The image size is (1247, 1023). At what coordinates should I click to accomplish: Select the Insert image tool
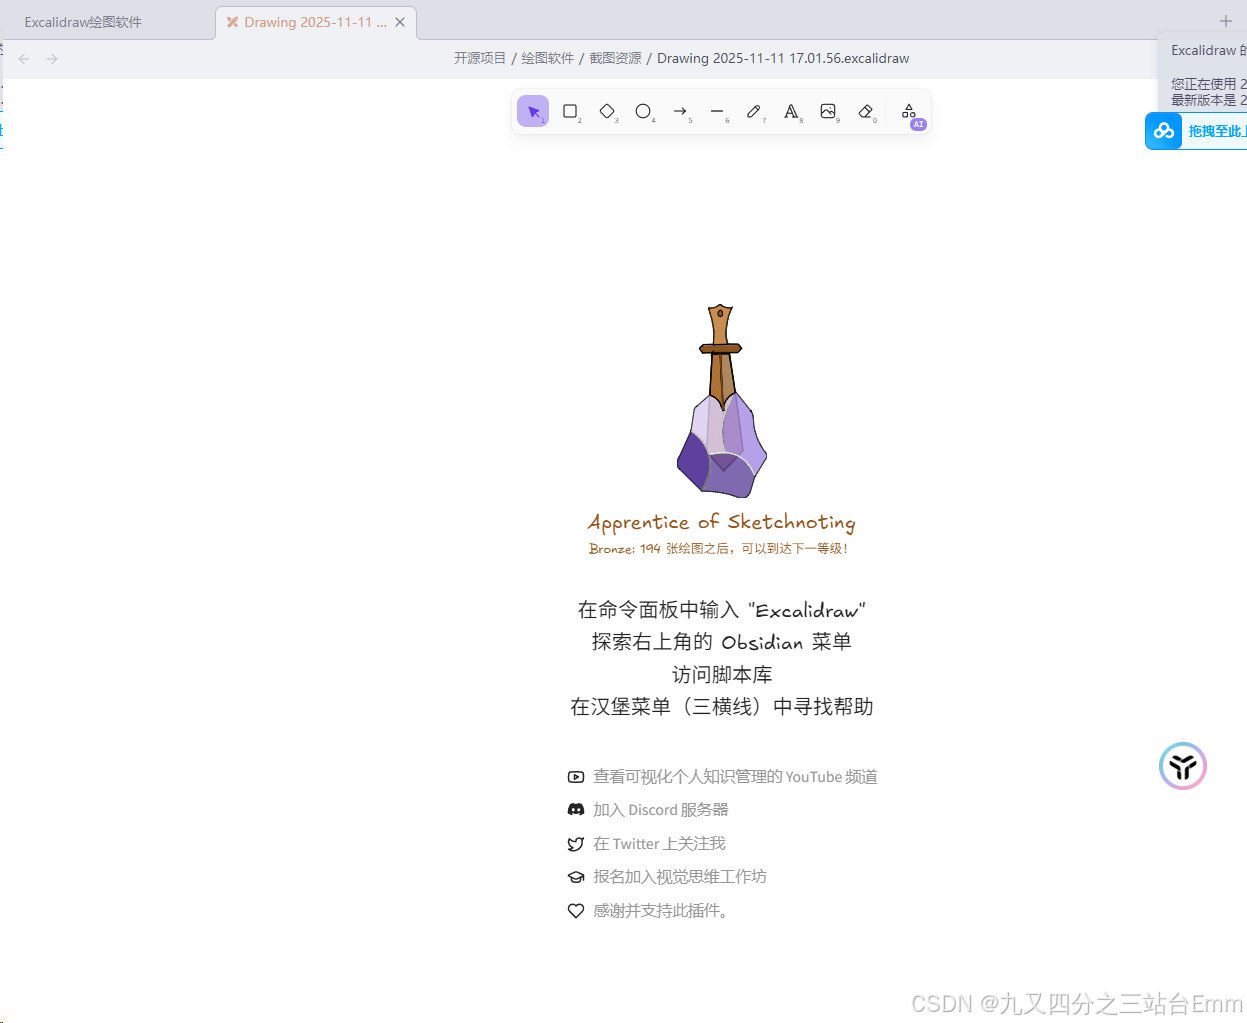[x=829, y=111]
